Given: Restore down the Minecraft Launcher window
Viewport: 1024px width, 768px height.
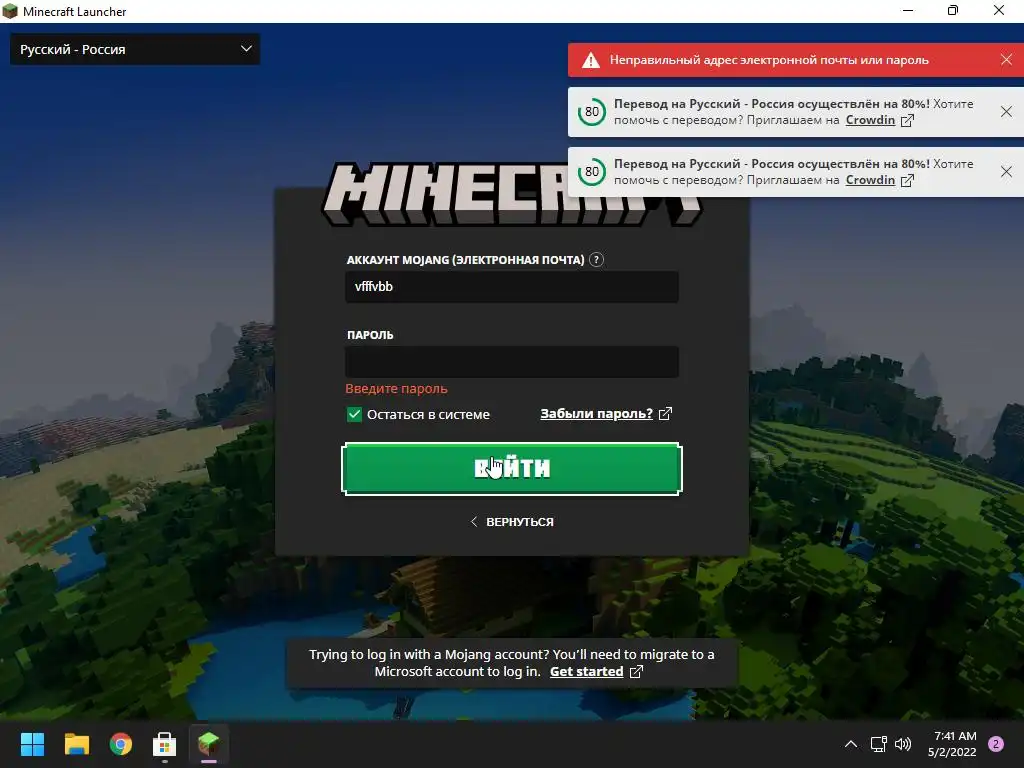Looking at the screenshot, I should coord(953,10).
